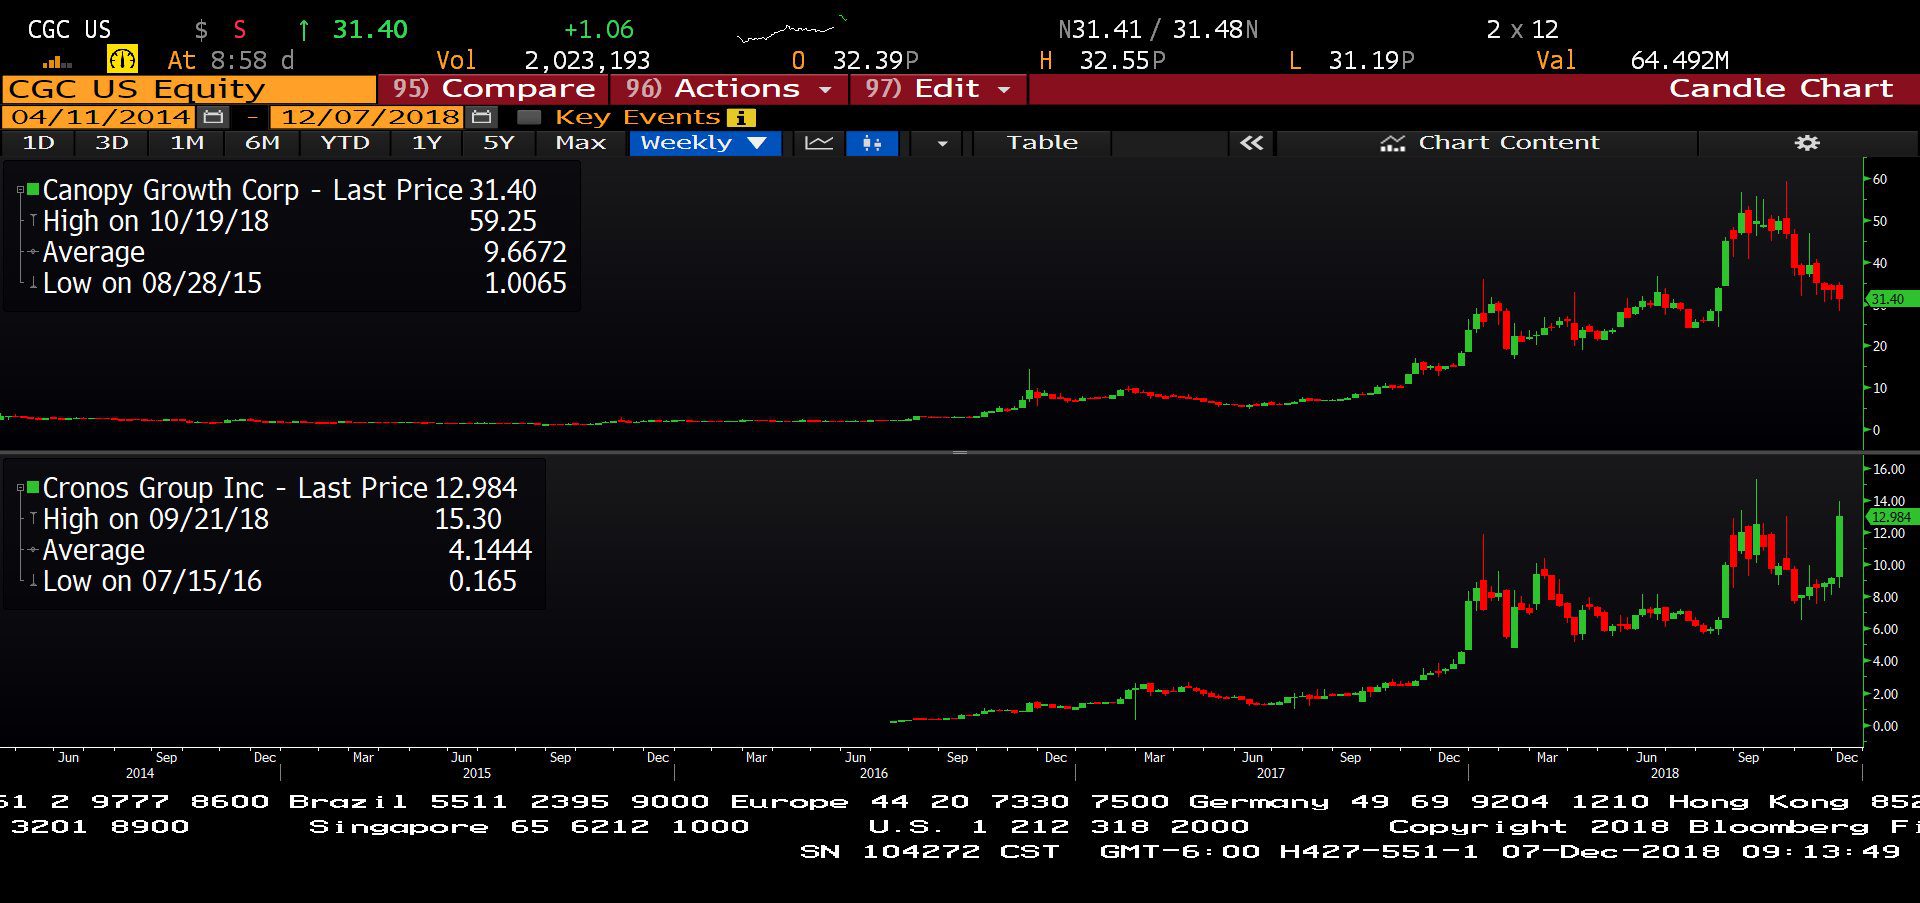The height and width of the screenshot is (903, 1920).
Task: Collapse panel with double-chevron icon
Action: click(x=1251, y=143)
